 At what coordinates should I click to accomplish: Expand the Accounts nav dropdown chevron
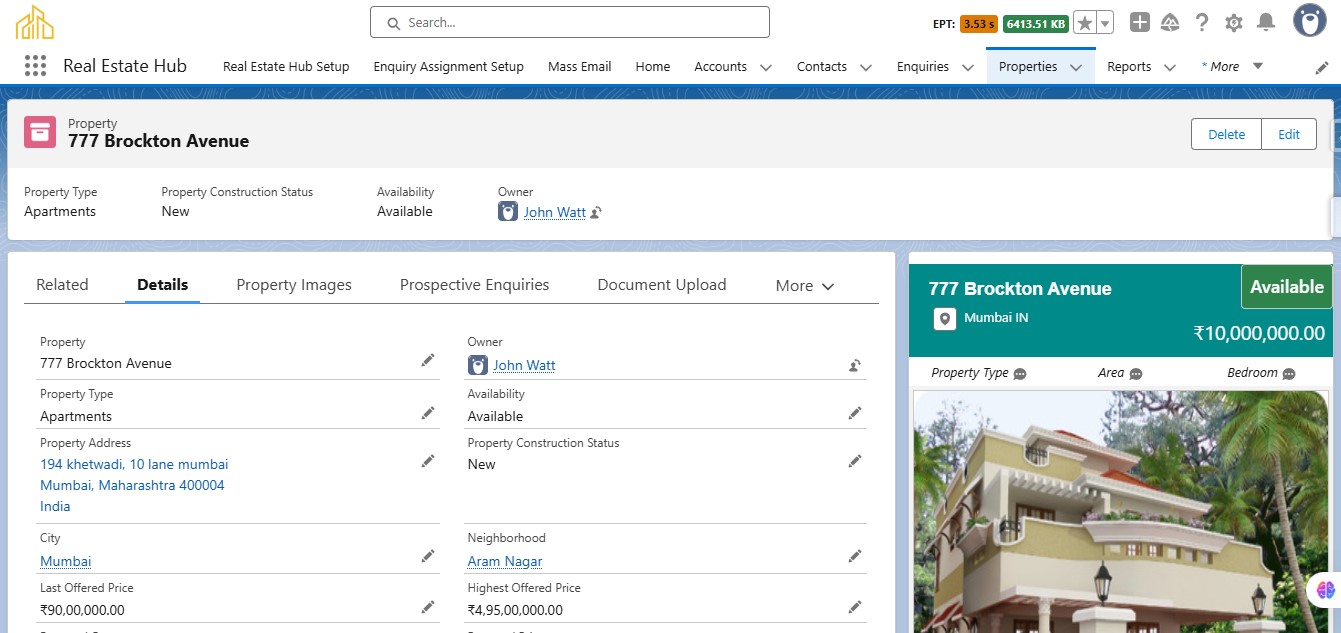[x=766, y=67]
